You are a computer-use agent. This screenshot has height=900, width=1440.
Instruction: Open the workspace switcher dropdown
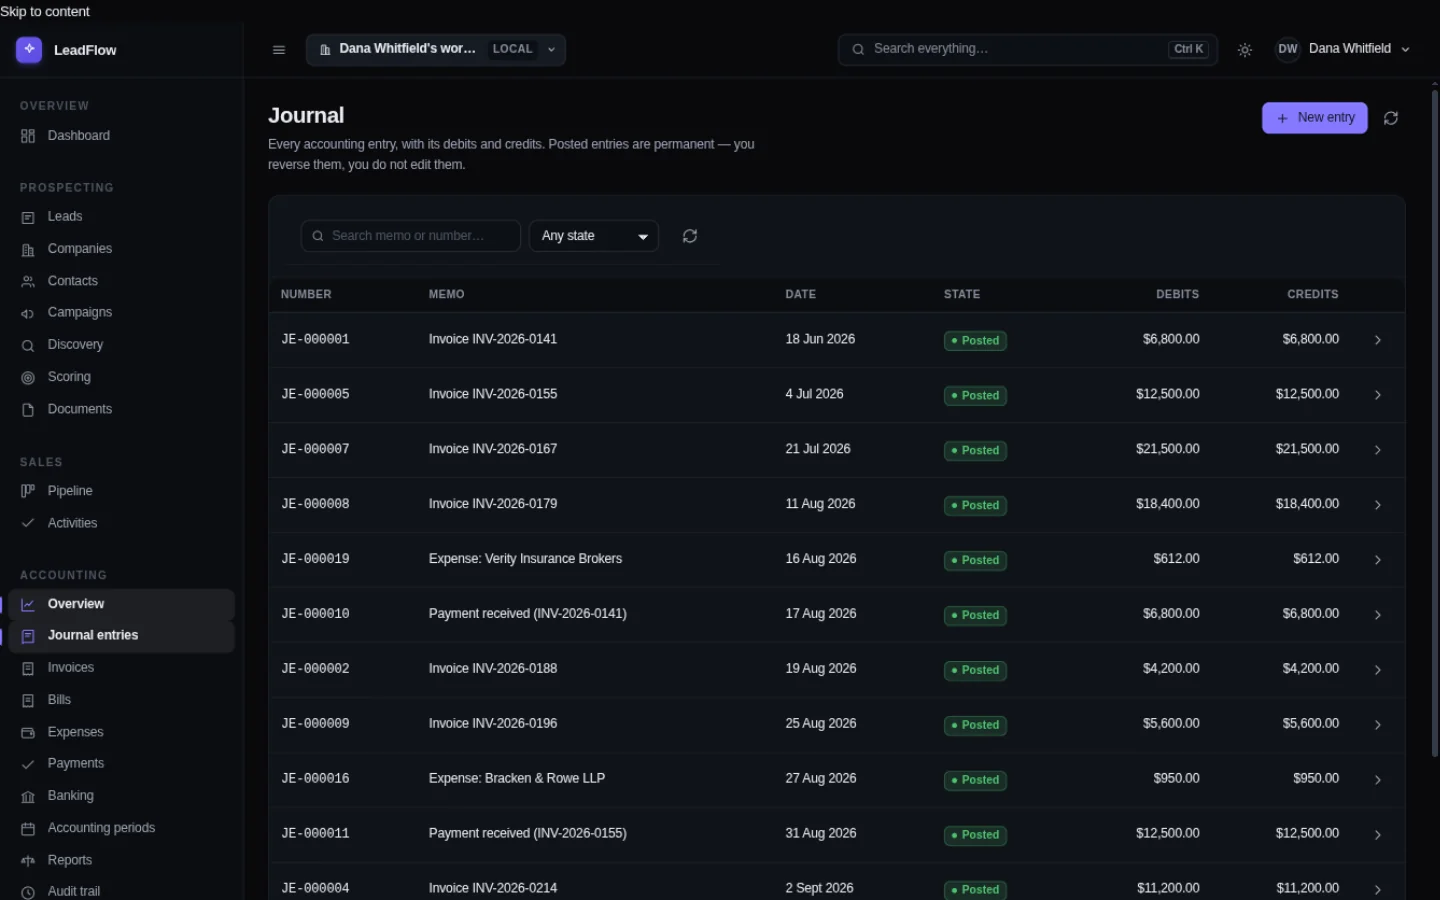tap(436, 50)
